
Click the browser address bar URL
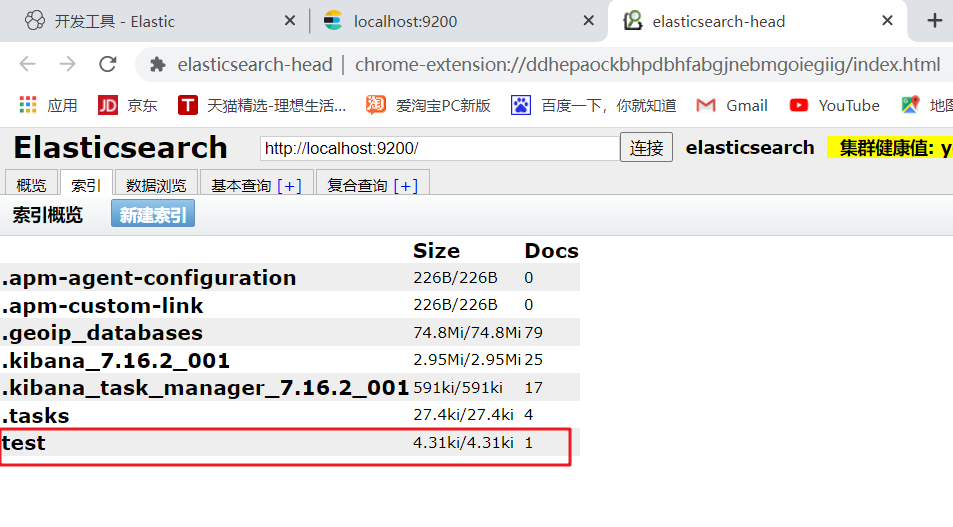point(647,64)
